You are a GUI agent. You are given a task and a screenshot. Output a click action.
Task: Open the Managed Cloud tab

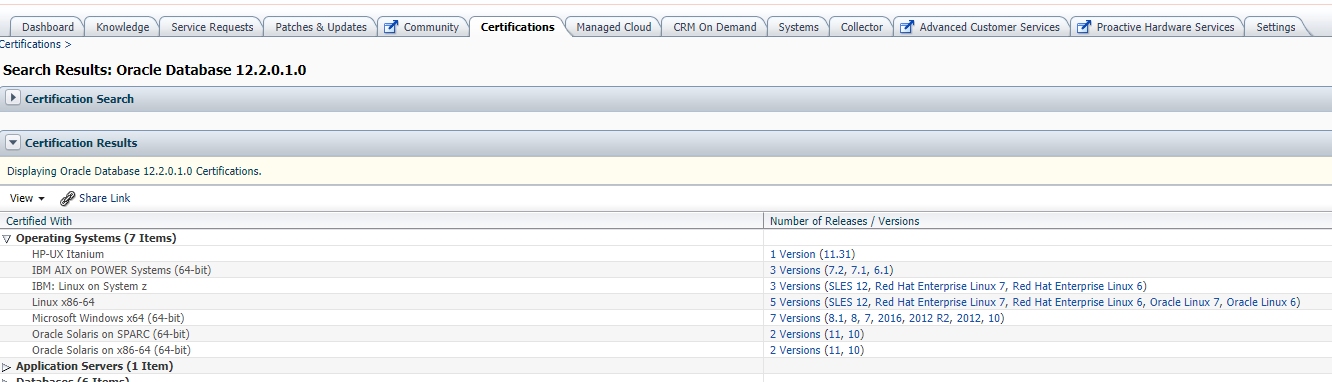[x=613, y=27]
